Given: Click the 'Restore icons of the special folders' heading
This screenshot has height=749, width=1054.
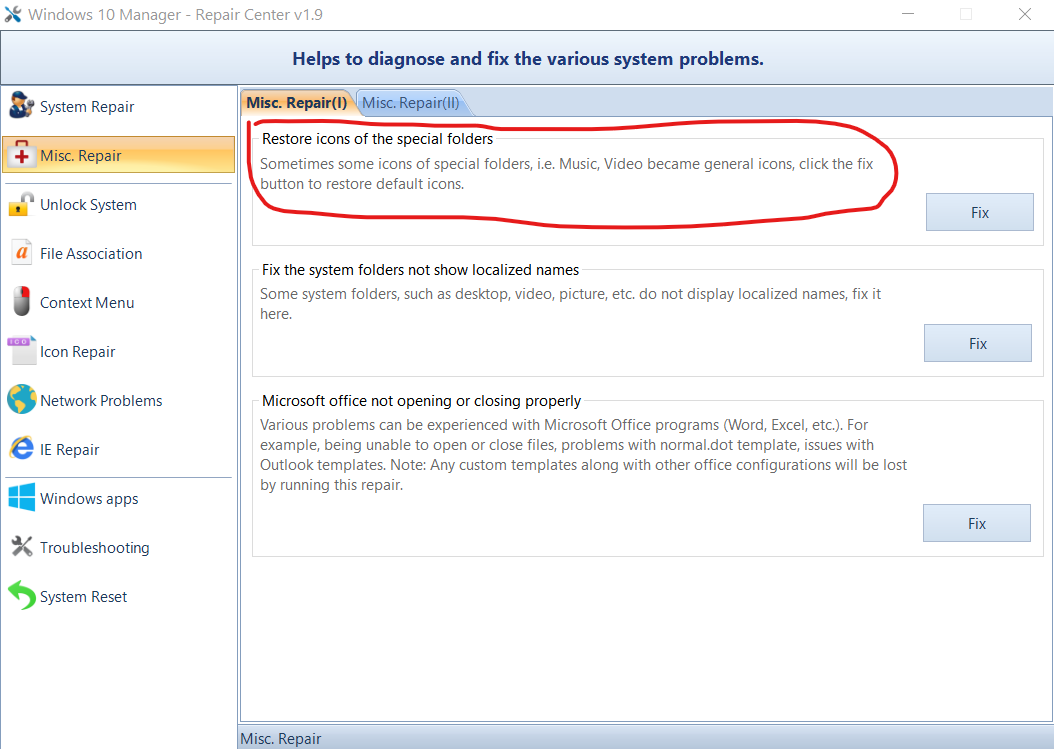Looking at the screenshot, I should (x=377, y=139).
